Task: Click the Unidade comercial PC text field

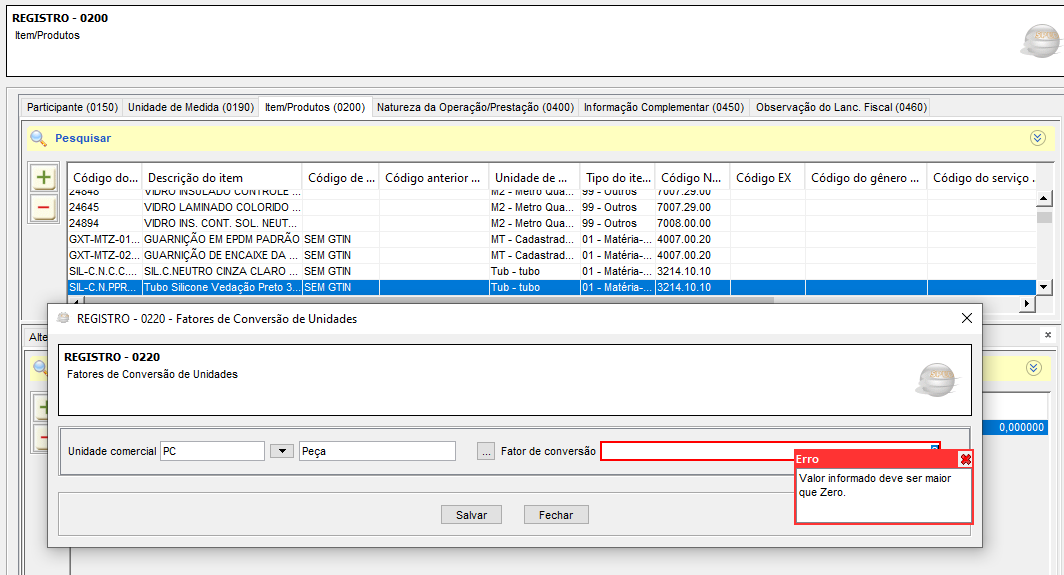Action: [212, 451]
